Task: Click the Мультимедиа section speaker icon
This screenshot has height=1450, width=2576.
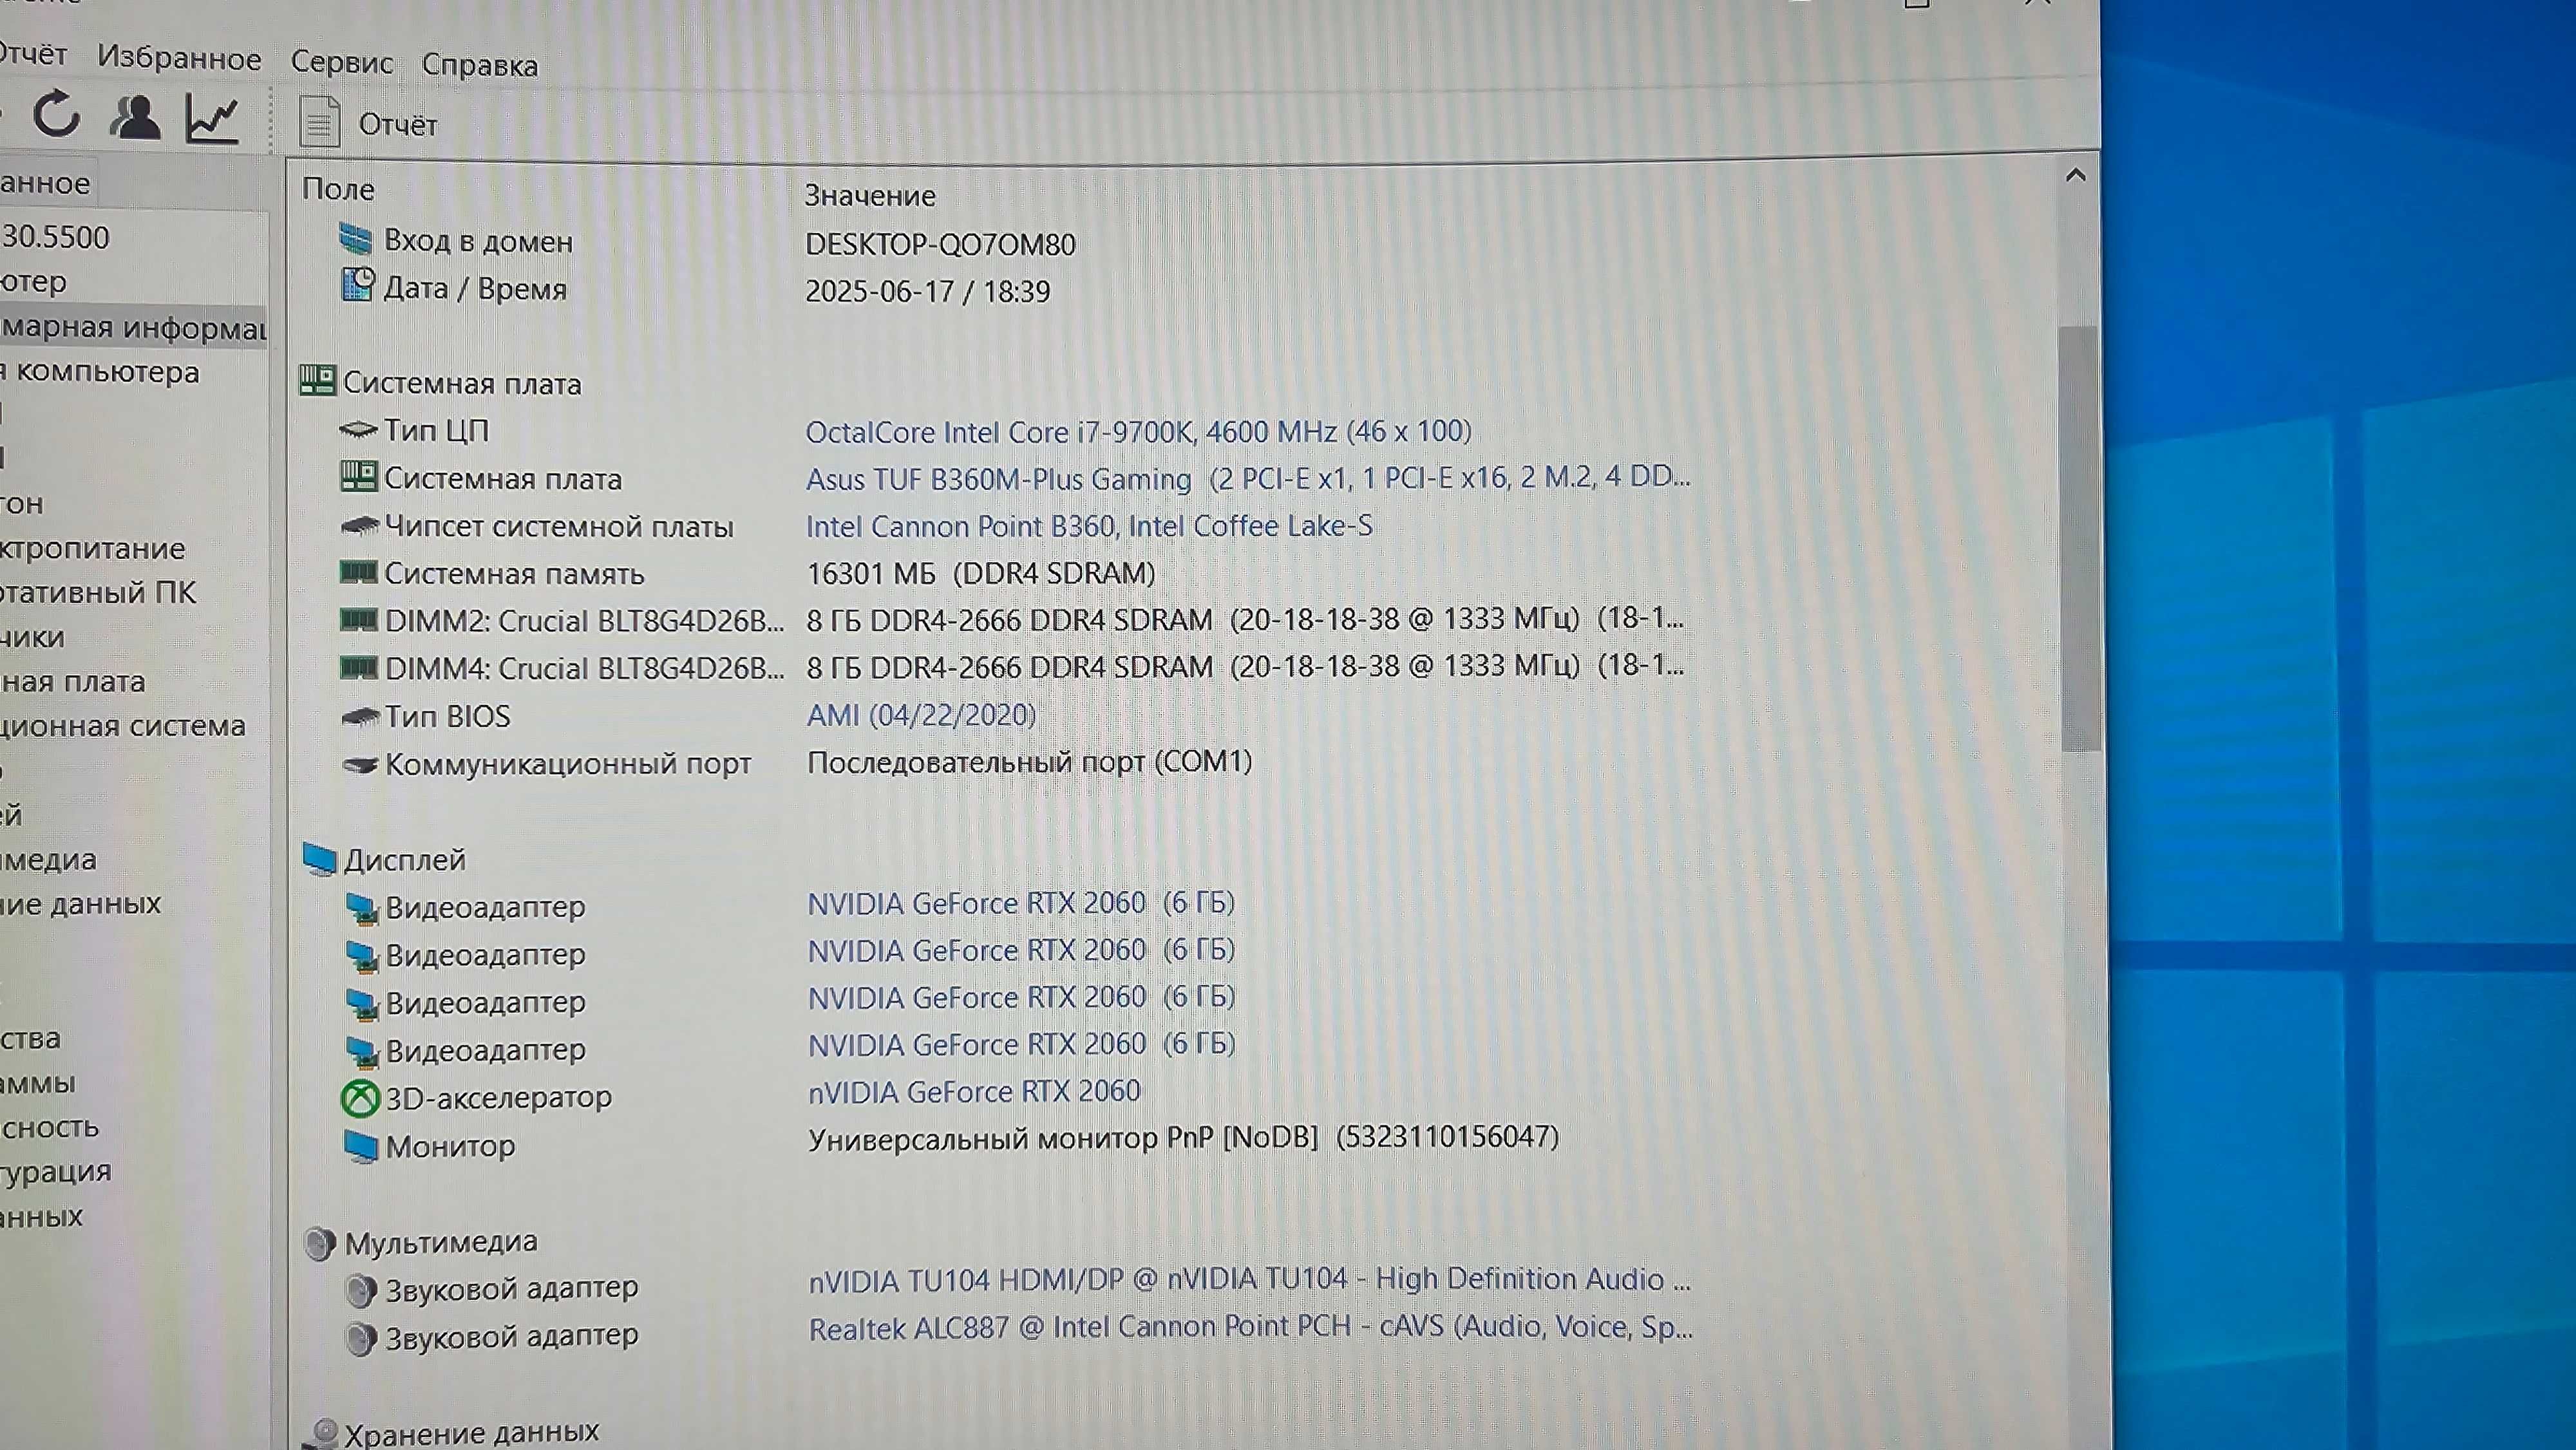Action: pyautogui.click(x=320, y=1243)
